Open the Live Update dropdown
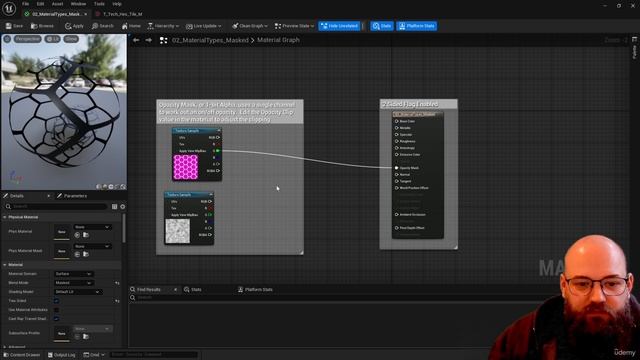The image size is (640, 360). (203, 26)
